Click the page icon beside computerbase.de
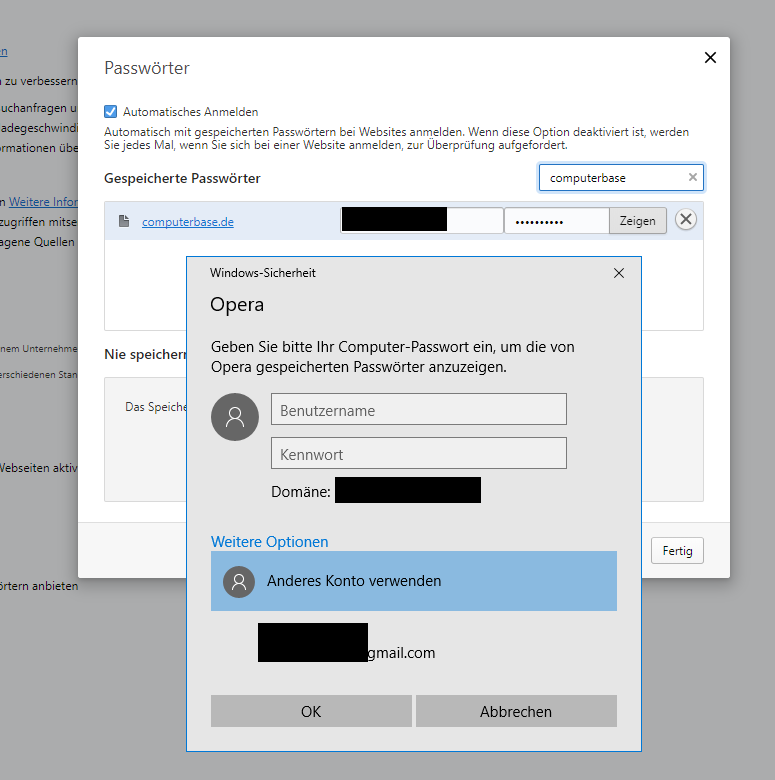 (x=124, y=221)
